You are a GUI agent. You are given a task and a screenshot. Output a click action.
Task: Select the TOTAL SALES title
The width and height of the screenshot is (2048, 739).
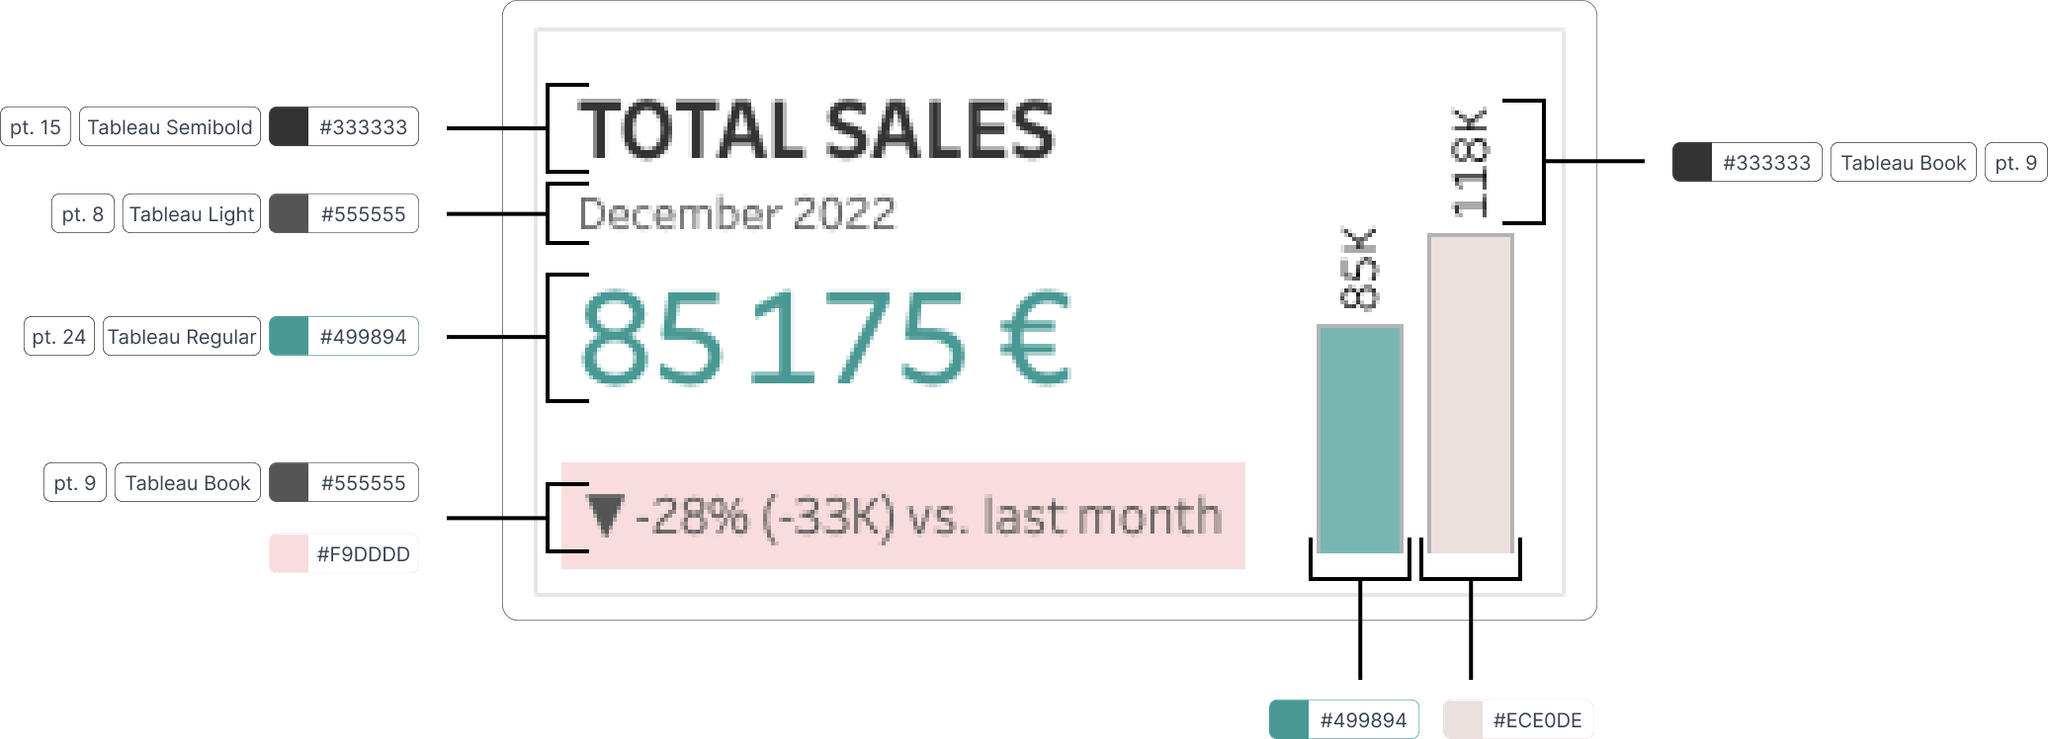817,130
